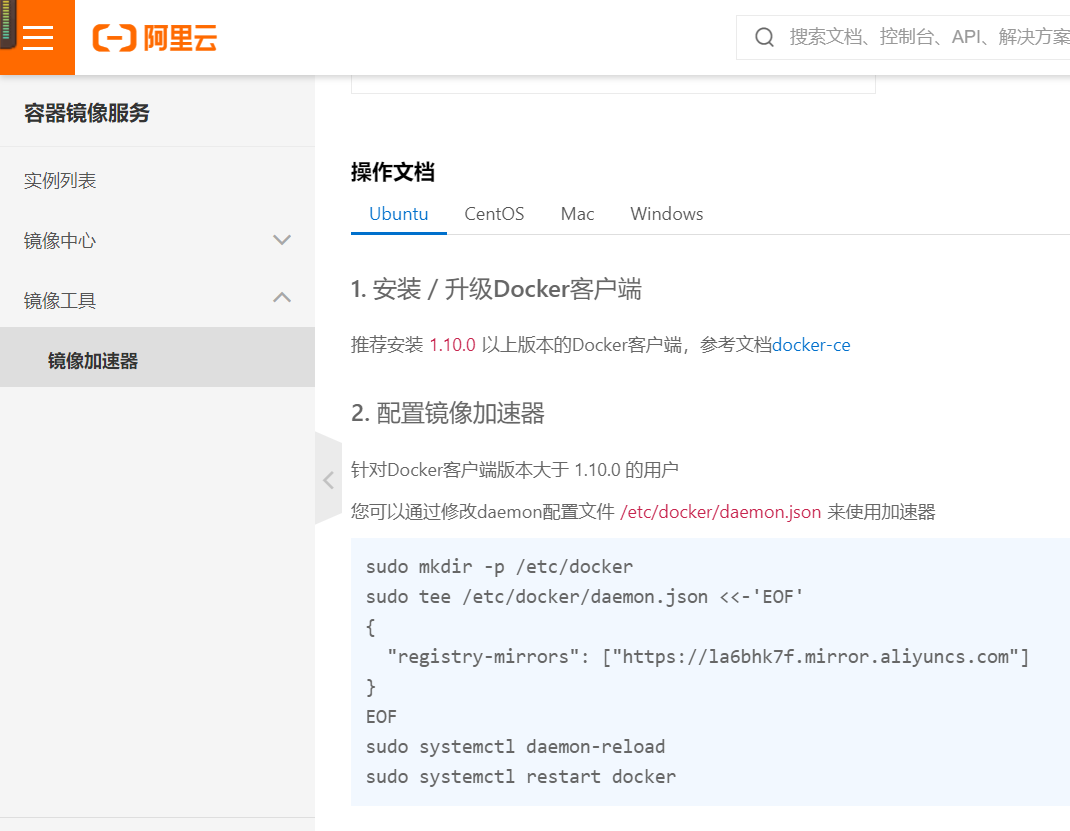Switch to the CentOS tab
The width and height of the screenshot is (1070, 831).
pos(493,213)
